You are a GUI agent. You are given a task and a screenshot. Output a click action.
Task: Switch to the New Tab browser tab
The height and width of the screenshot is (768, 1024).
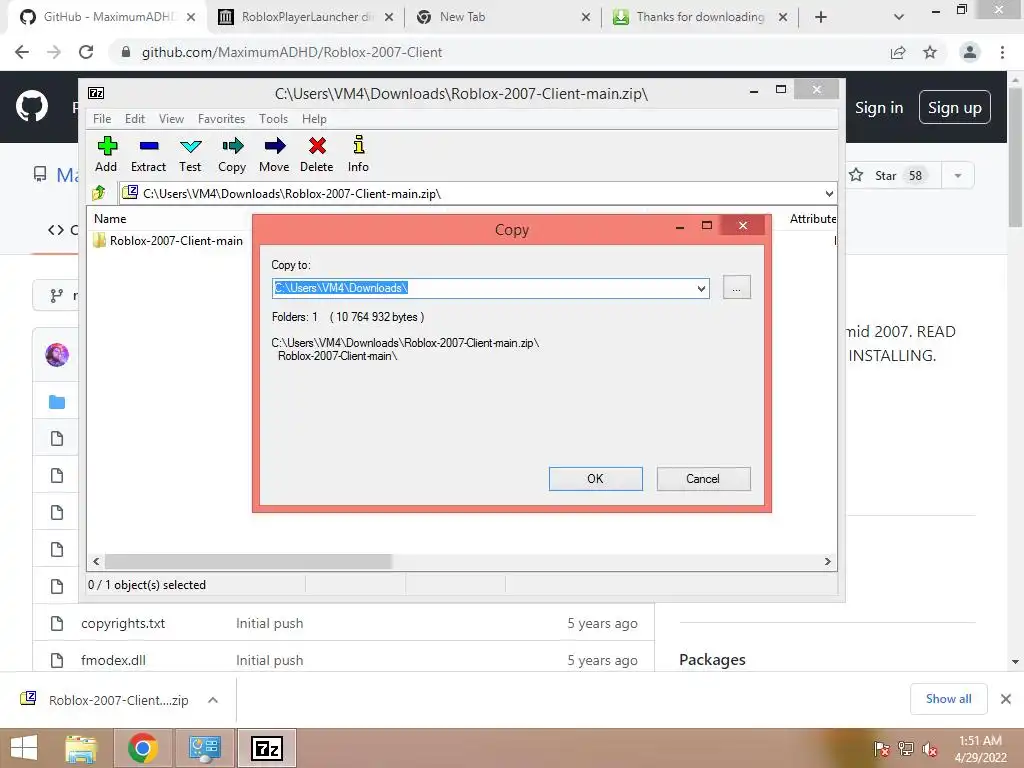point(503,17)
